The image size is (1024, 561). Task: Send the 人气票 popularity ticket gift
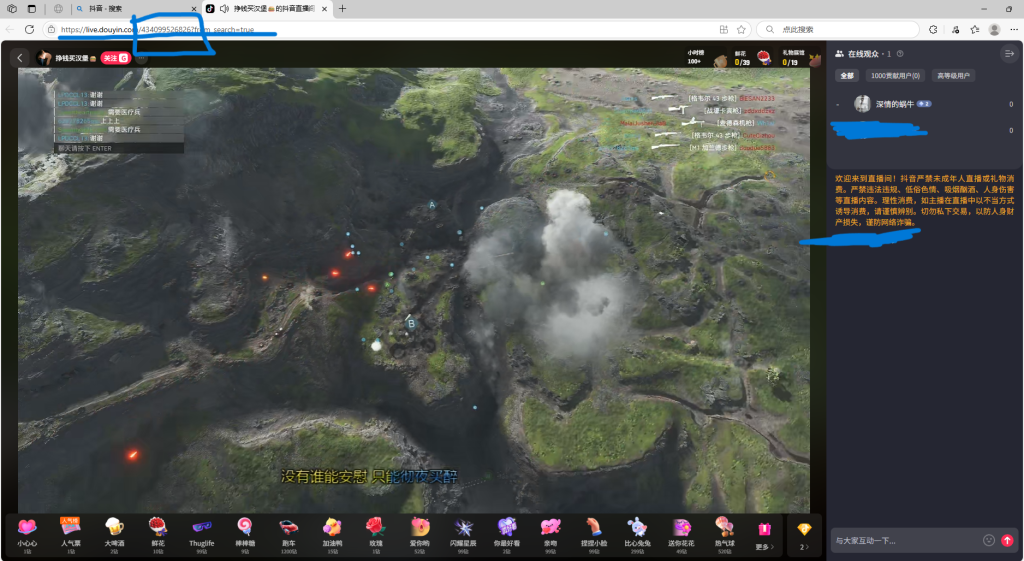(x=71, y=534)
